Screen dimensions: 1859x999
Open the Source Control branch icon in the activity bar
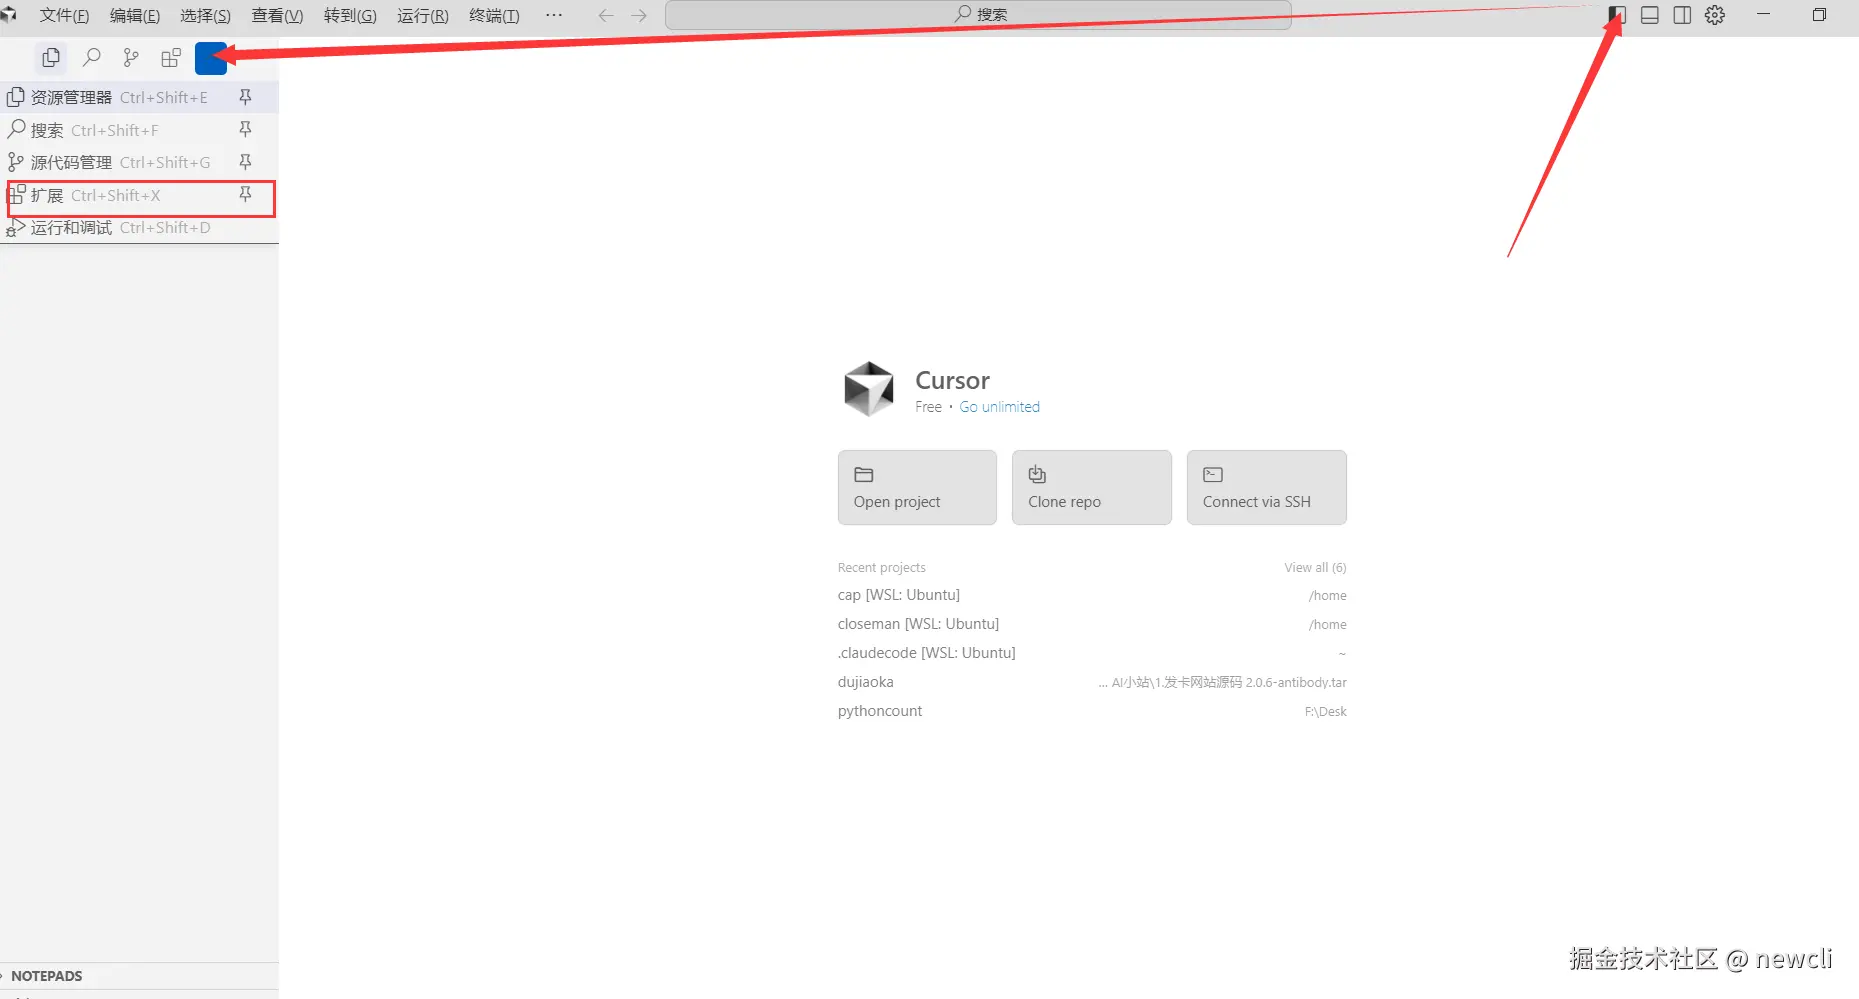(131, 58)
